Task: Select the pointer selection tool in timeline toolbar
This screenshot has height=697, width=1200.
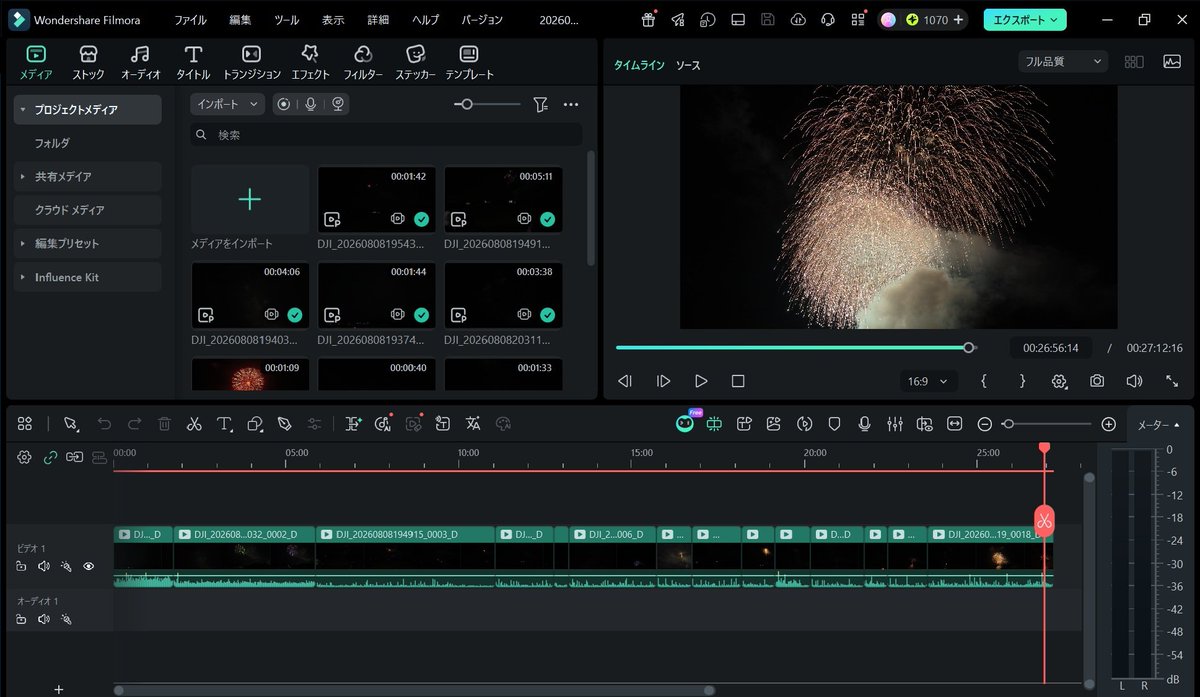Action: click(x=71, y=424)
